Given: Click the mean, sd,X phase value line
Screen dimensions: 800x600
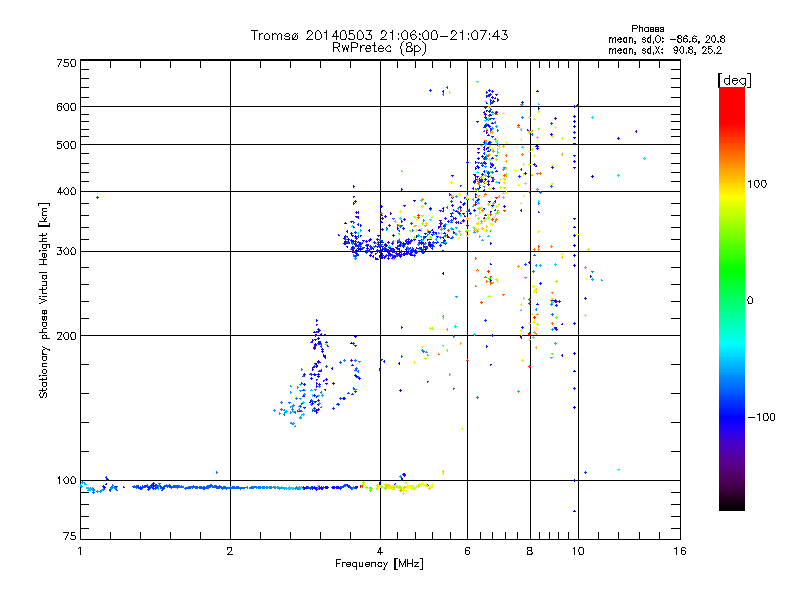Looking at the screenshot, I should pyautogui.click(x=665, y=51).
